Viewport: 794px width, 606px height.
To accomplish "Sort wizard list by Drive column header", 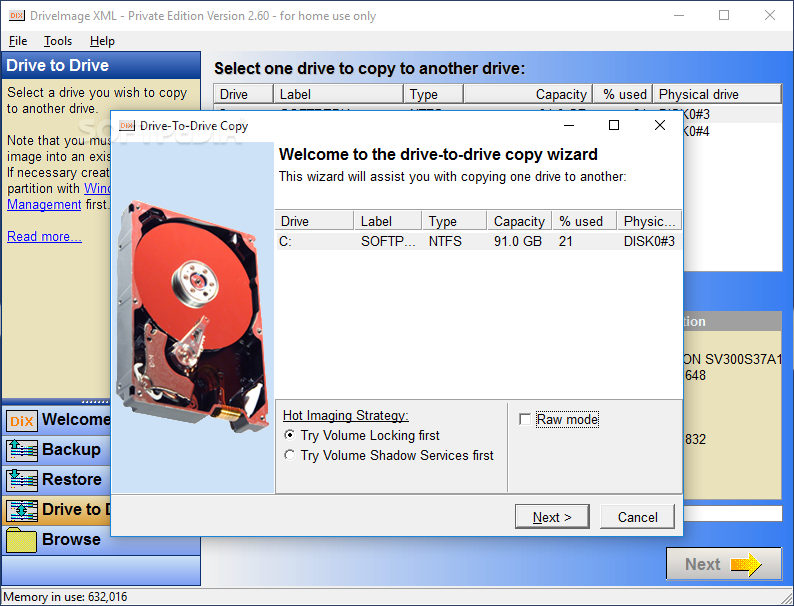I will pyautogui.click(x=314, y=221).
